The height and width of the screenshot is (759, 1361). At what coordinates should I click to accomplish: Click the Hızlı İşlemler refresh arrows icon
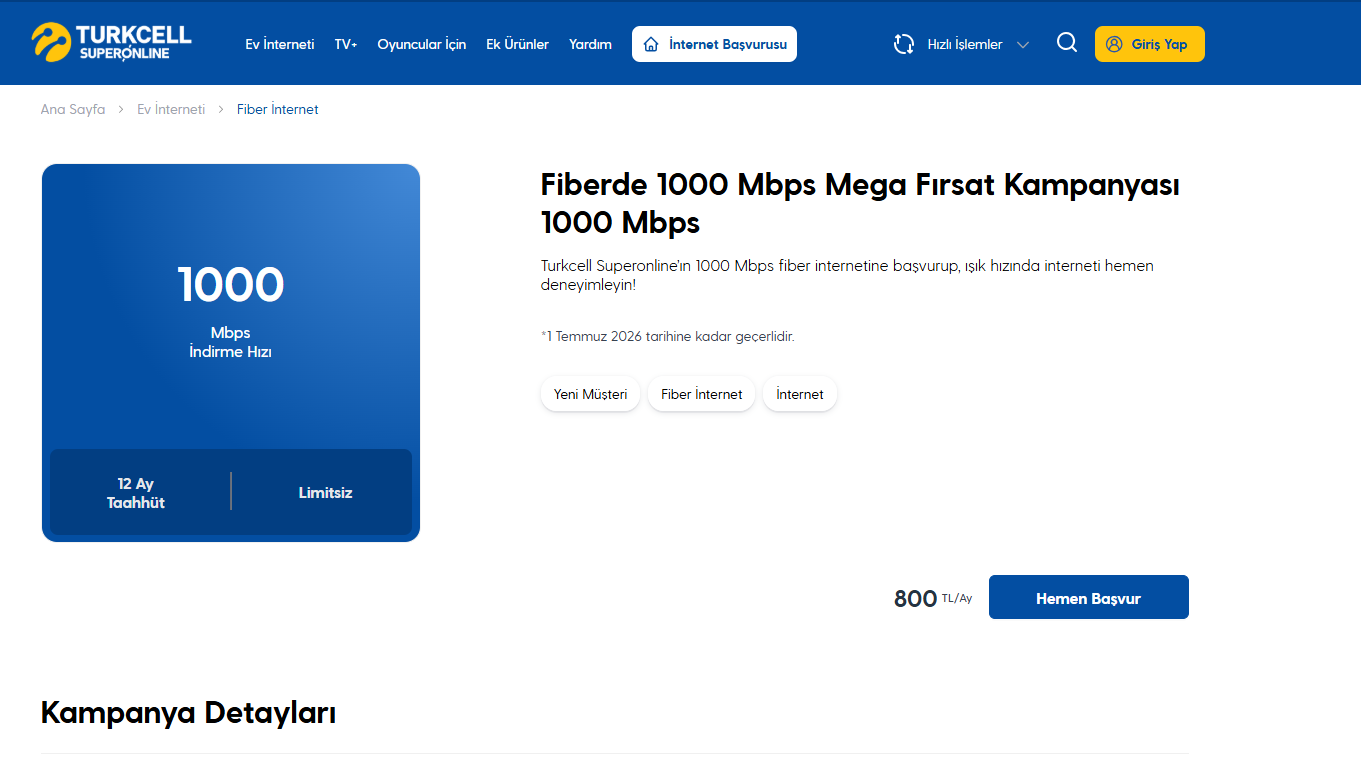click(904, 44)
